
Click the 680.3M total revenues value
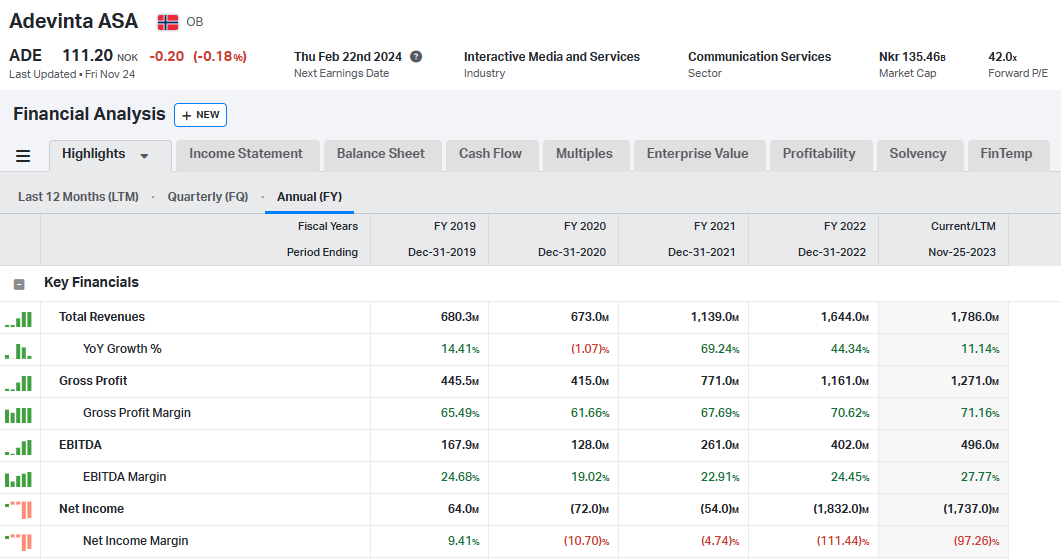pyautogui.click(x=459, y=317)
